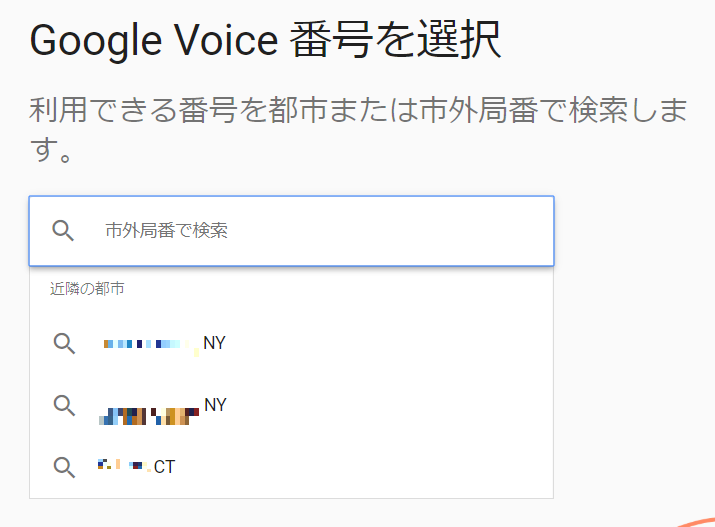Click the blurred city name in the second suggestion
This screenshot has height=527, width=715.
(x=149, y=416)
